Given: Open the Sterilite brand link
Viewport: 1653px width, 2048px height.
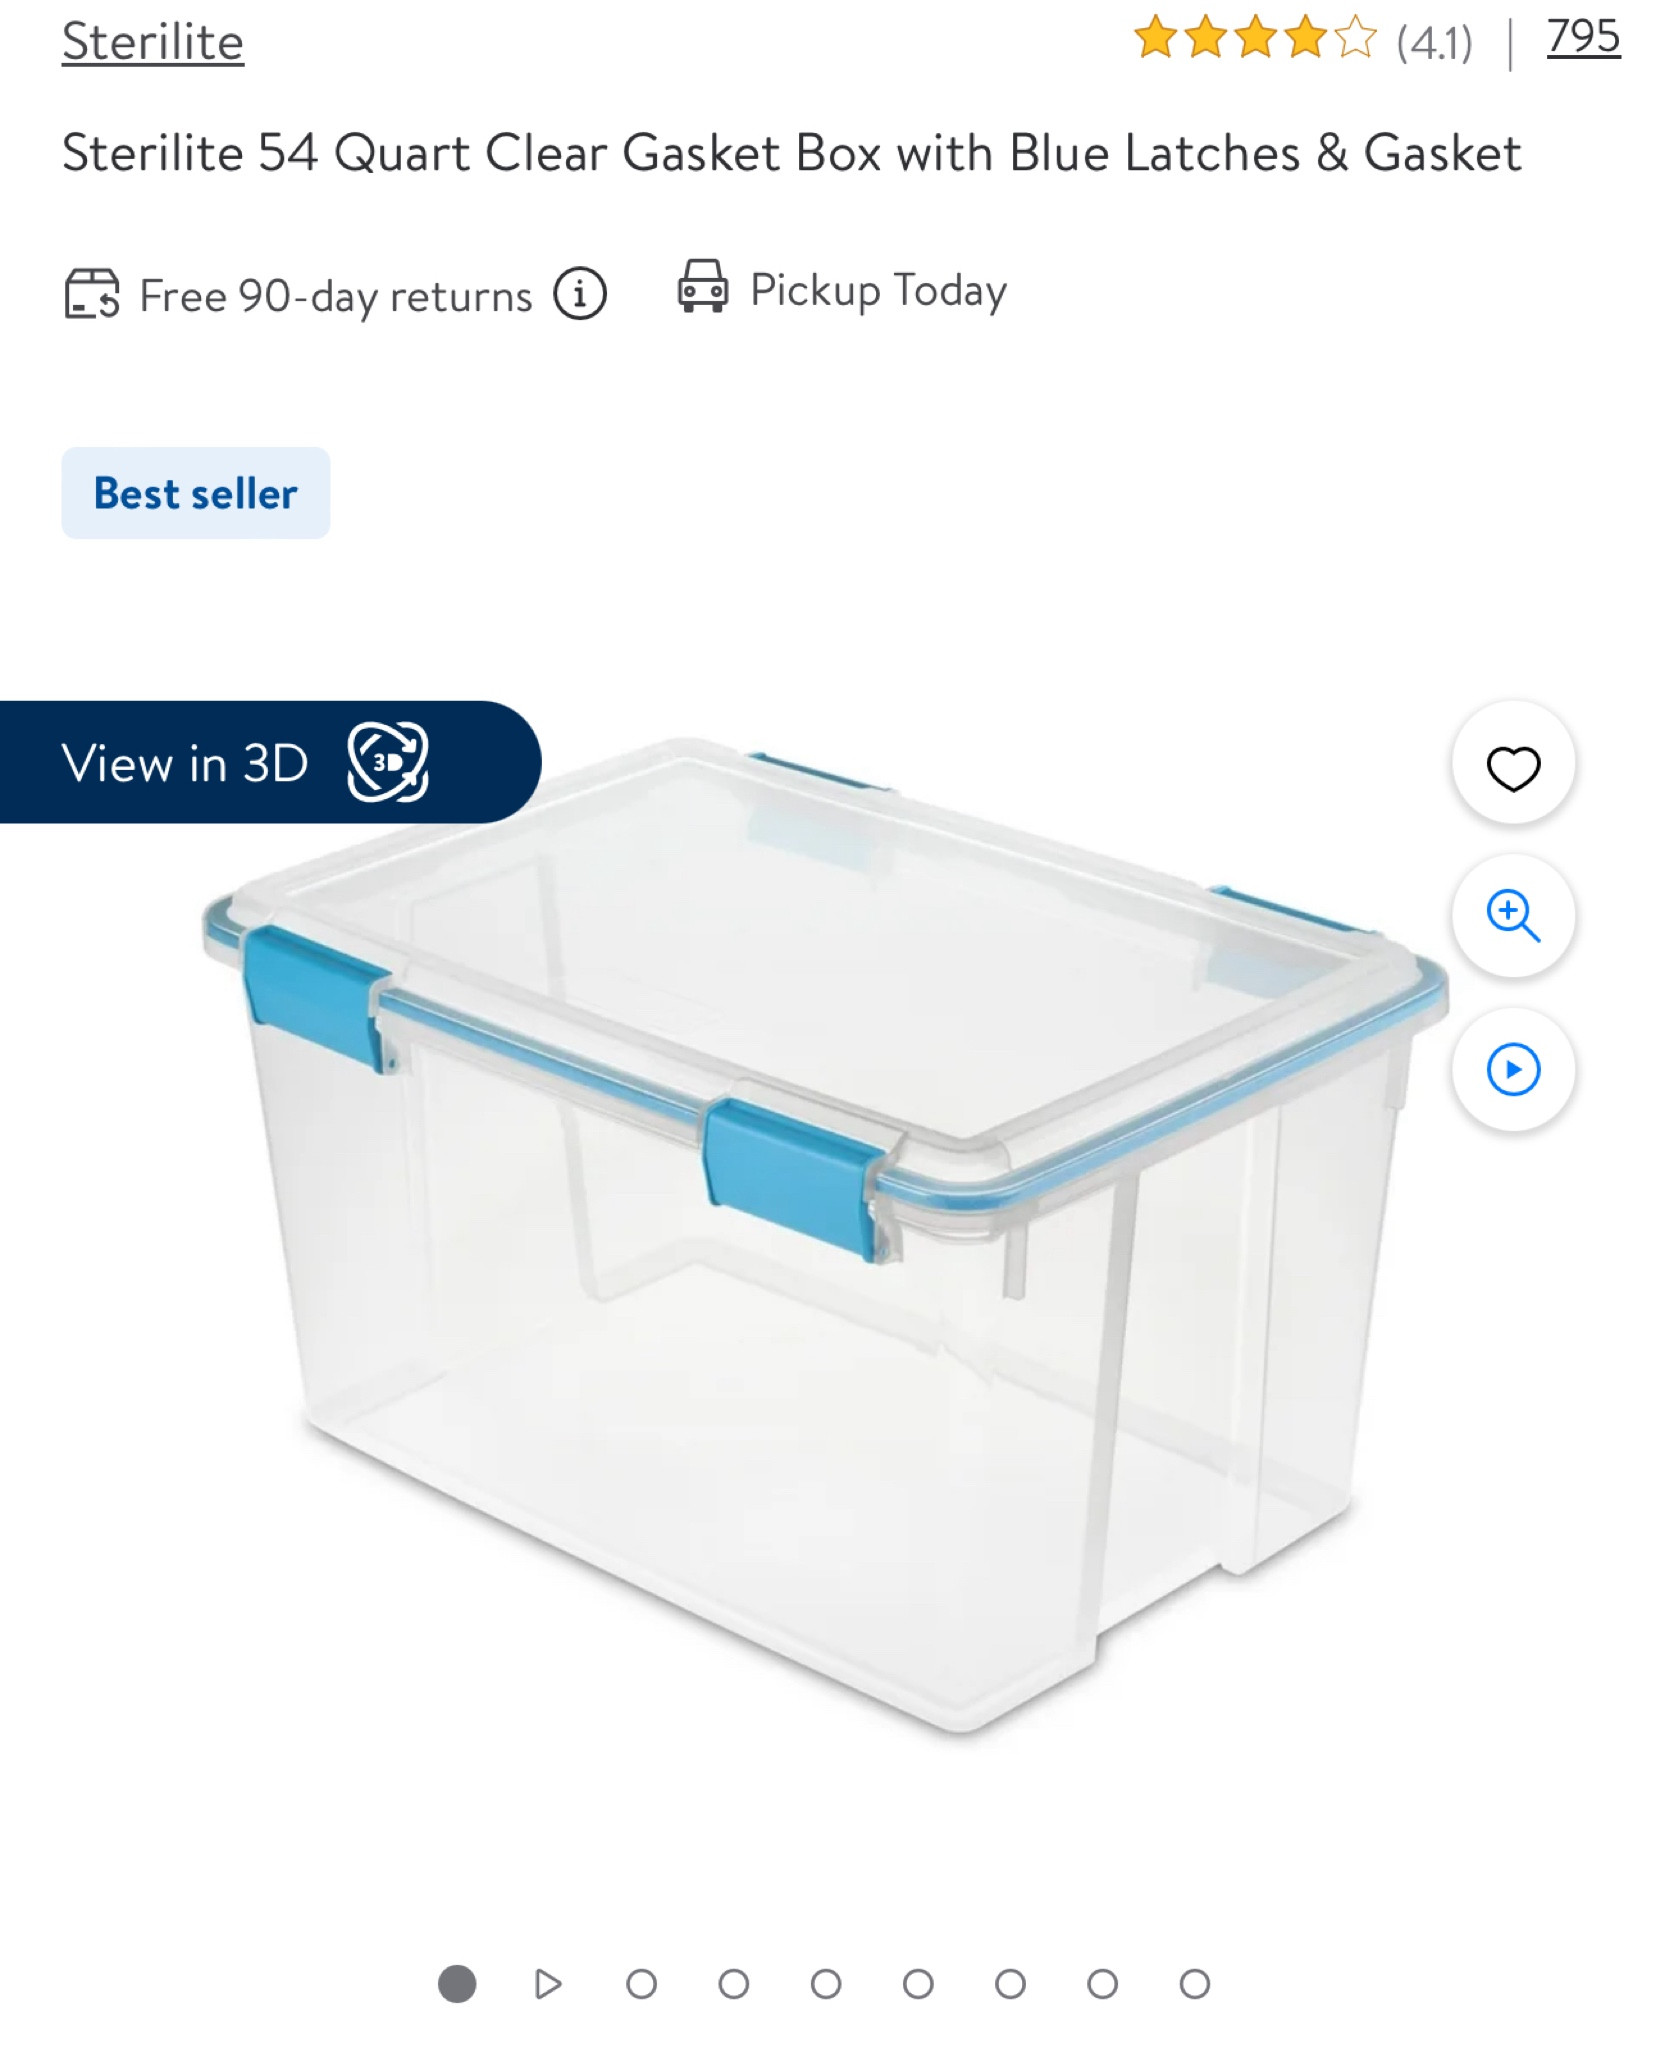Looking at the screenshot, I should (153, 42).
